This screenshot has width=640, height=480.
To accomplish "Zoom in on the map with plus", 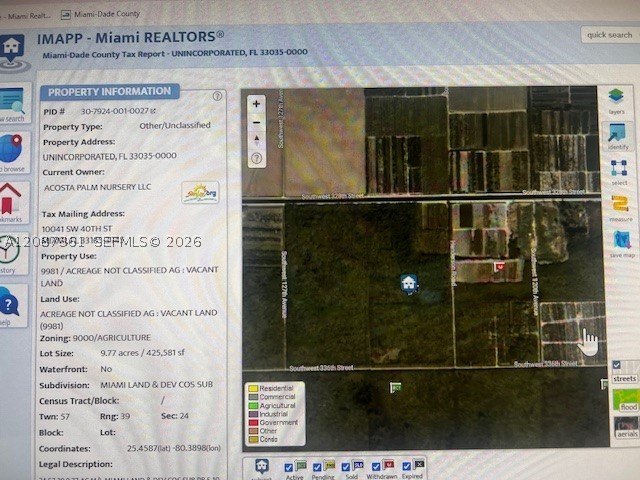I will pos(256,104).
